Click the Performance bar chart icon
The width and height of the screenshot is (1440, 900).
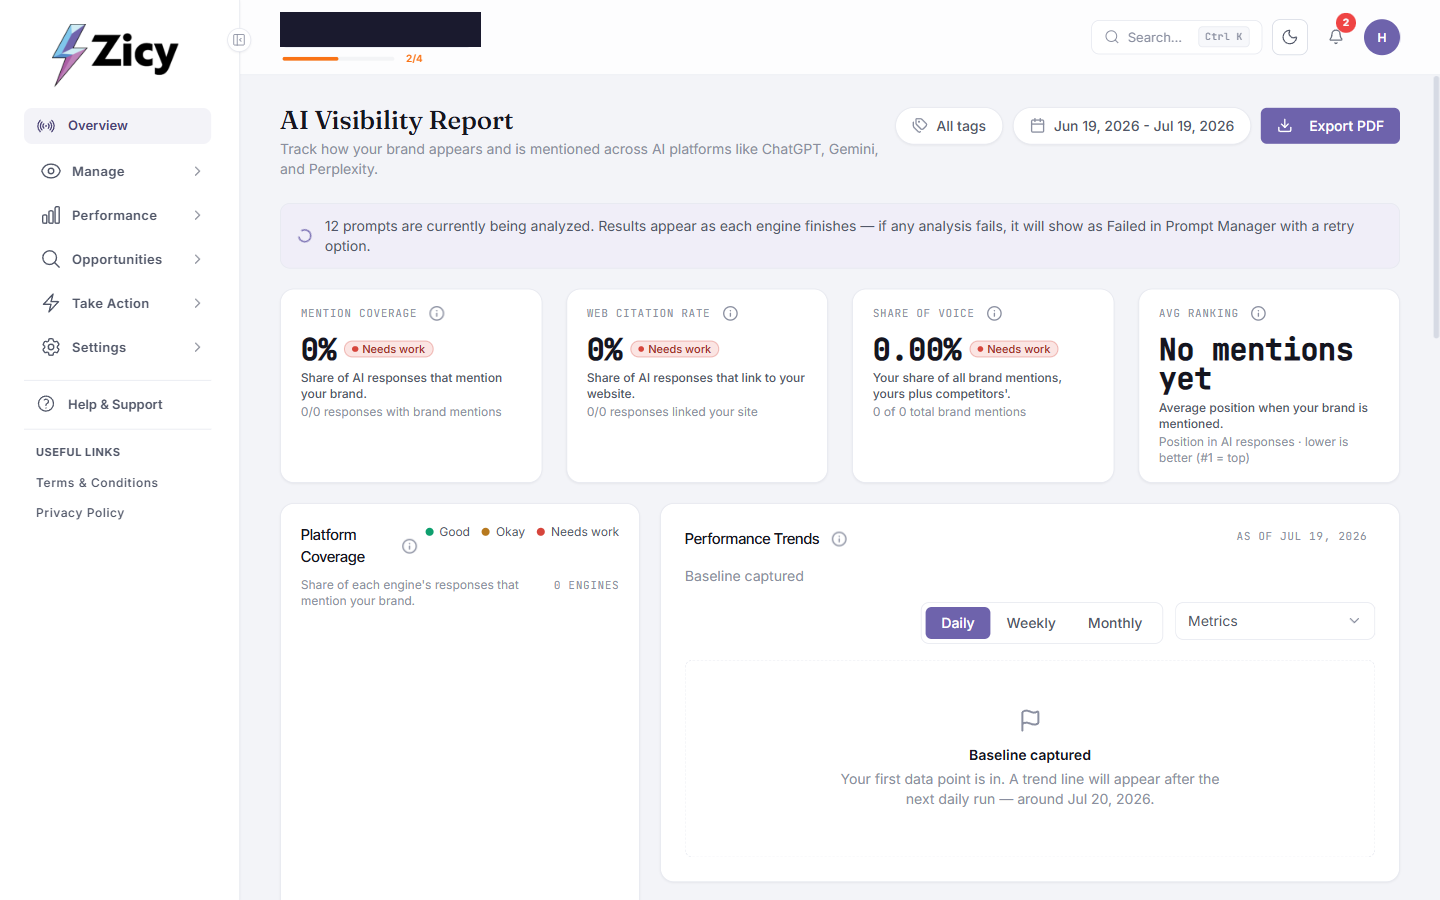point(51,215)
